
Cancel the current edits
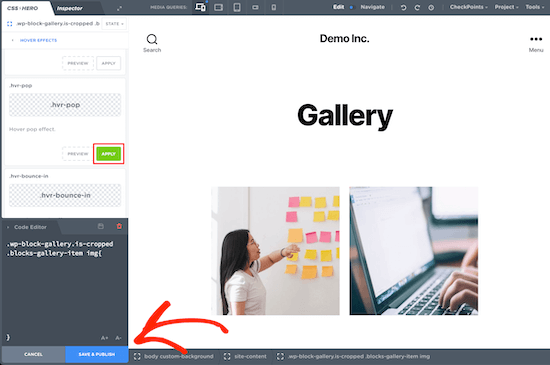click(x=33, y=354)
